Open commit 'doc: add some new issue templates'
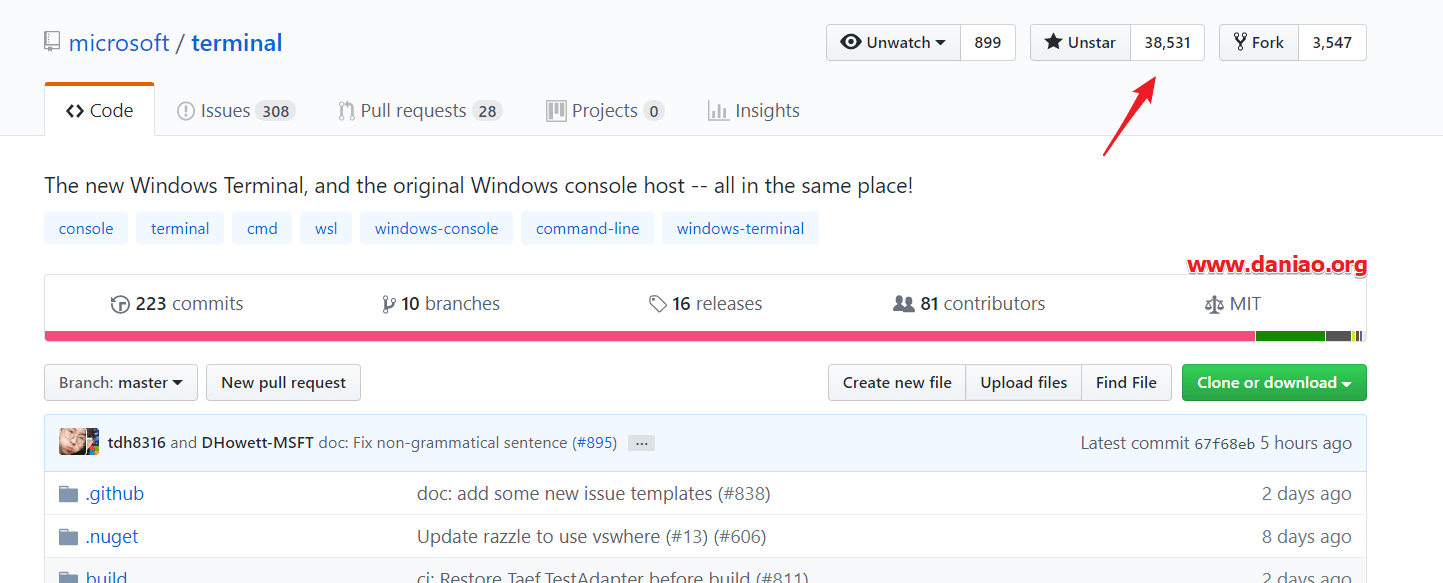Image resolution: width=1443 pixels, height=583 pixels. click(565, 494)
